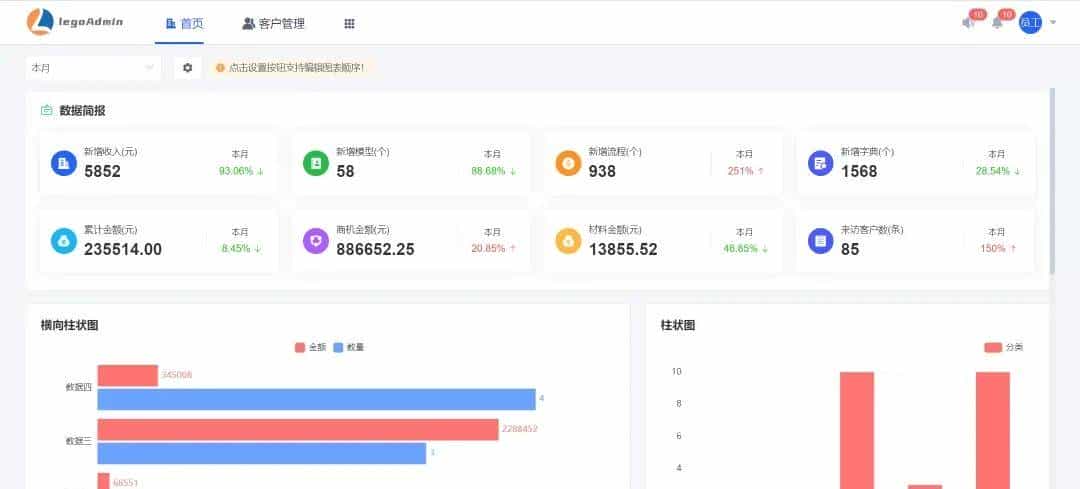Click the 新增模型(个) green card icon

click(316, 163)
